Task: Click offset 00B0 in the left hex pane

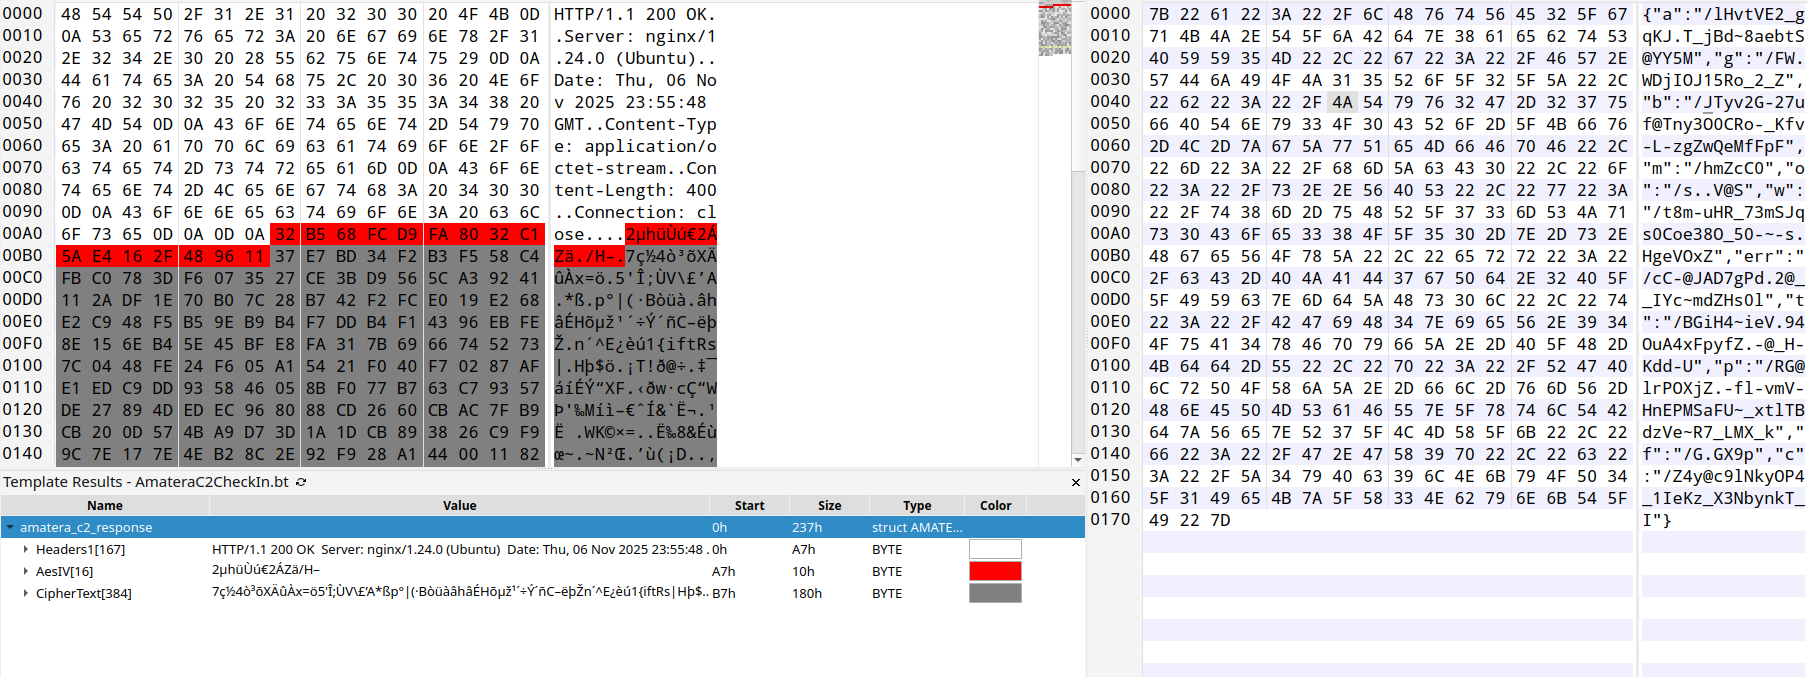Action: (x=22, y=256)
